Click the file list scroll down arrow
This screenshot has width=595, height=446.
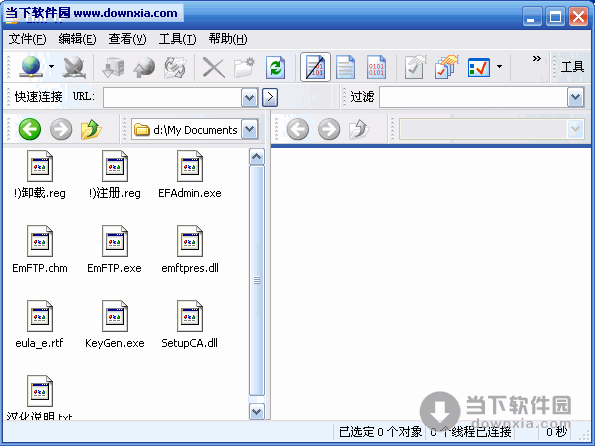tap(257, 411)
